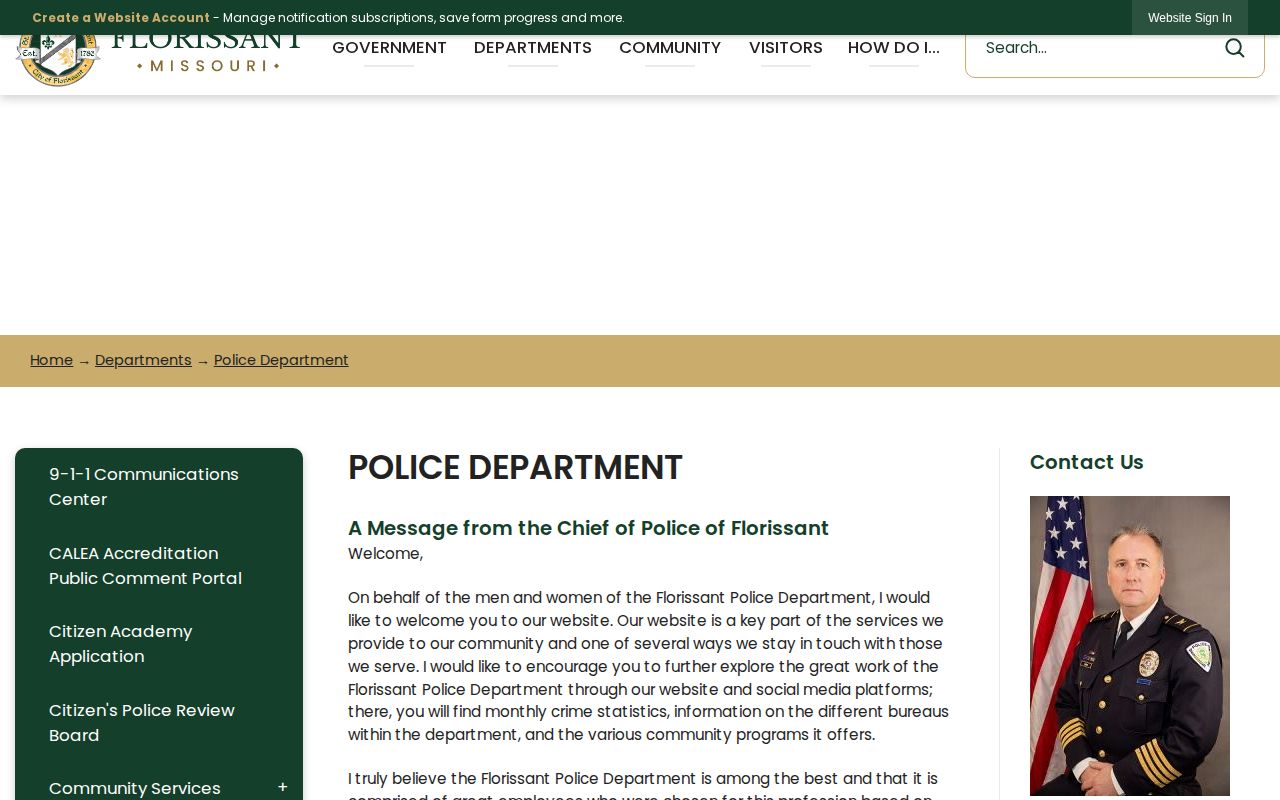The image size is (1280, 800).
Task: Click the Chief of Police message heading
Action: coord(588,528)
